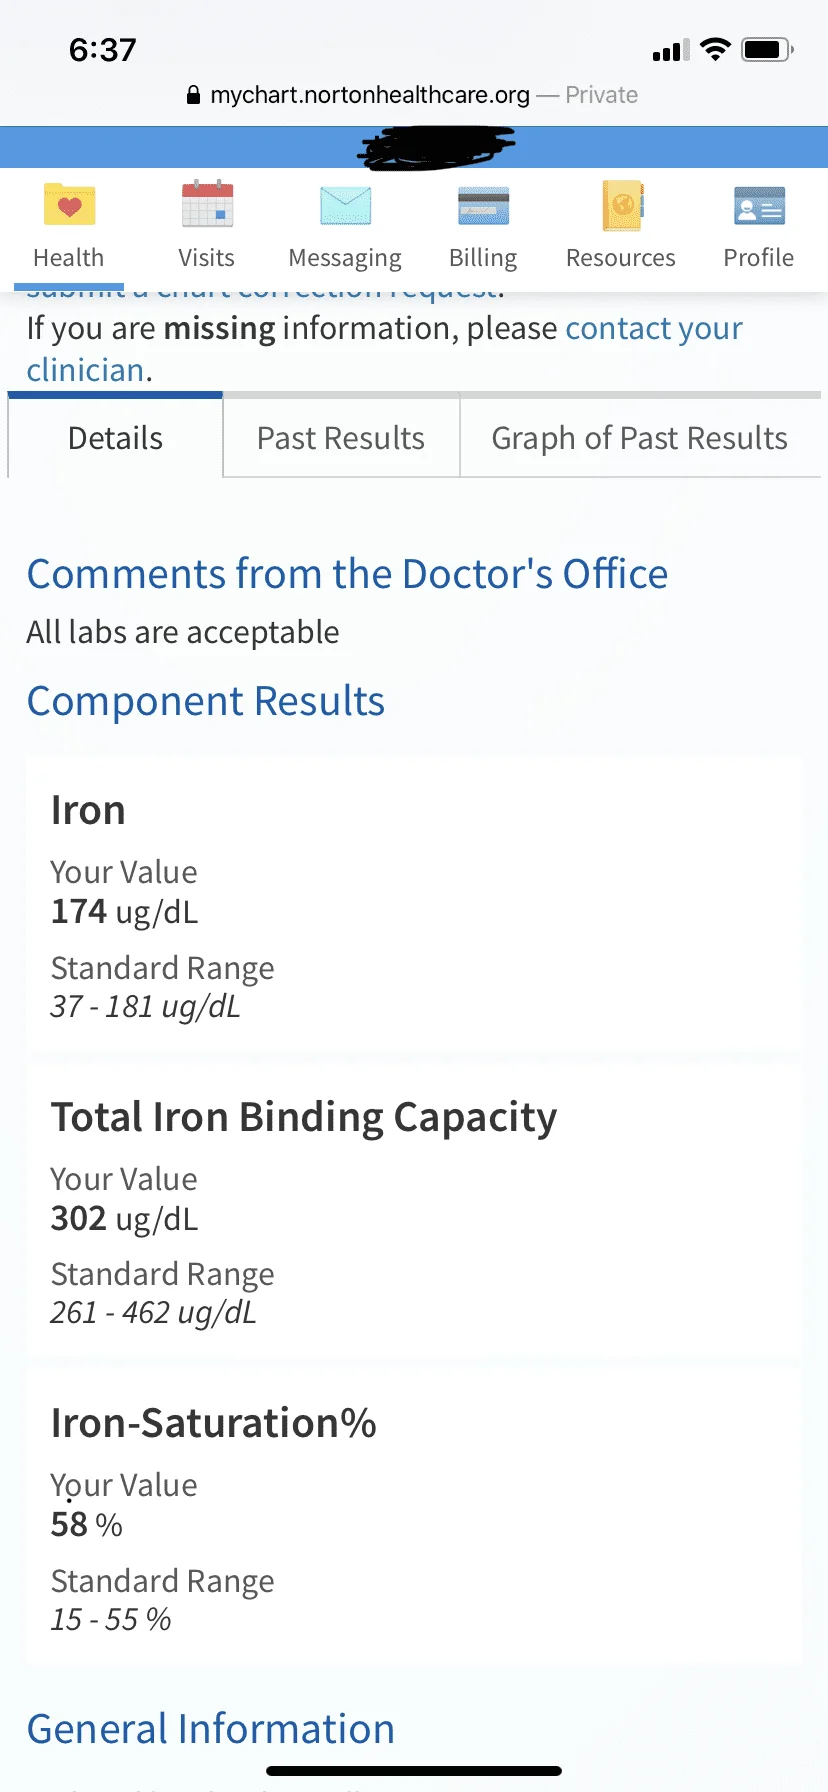This screenshot has width=828, height=1792.
Task: Tap the Total Iron Binding Capacity card
Action: pyautogui.click(x=414, y=1210)
